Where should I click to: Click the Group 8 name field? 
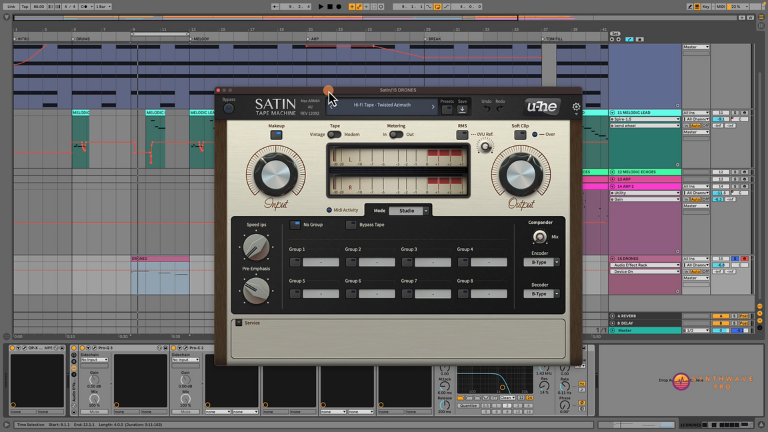489,294
